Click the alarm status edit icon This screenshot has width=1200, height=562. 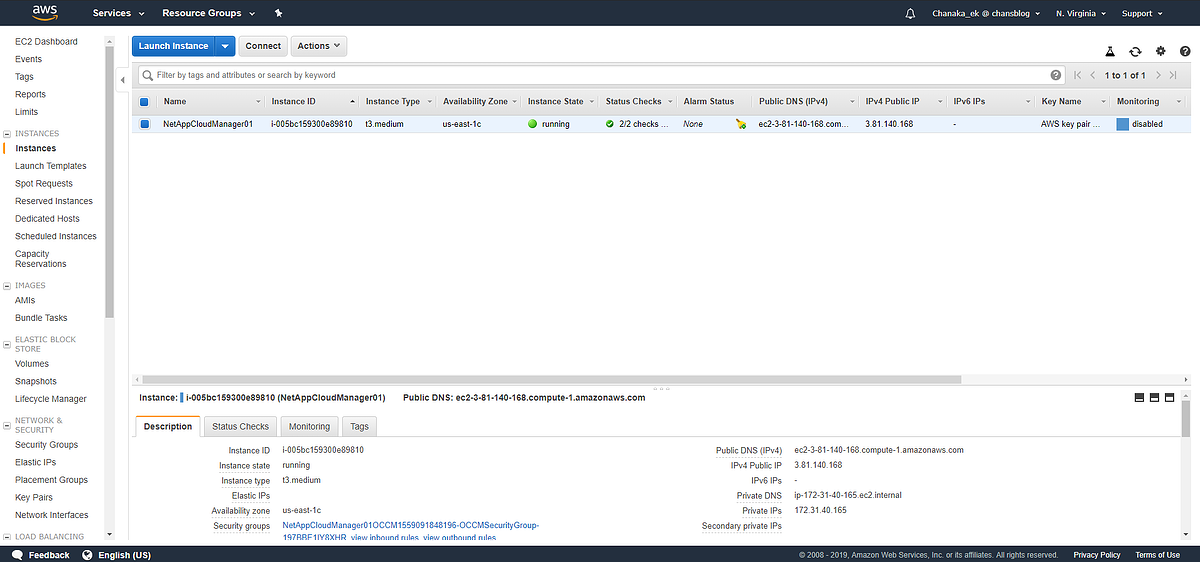(x=740, y=125)
